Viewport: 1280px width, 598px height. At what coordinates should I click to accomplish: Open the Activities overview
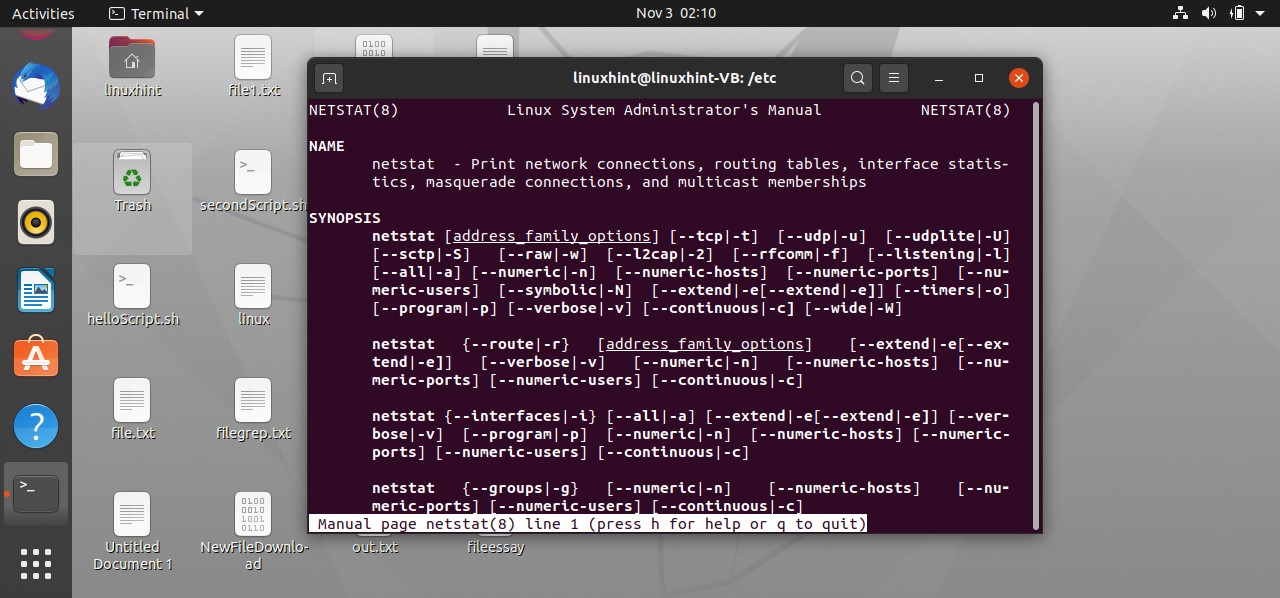click(43, 13)
